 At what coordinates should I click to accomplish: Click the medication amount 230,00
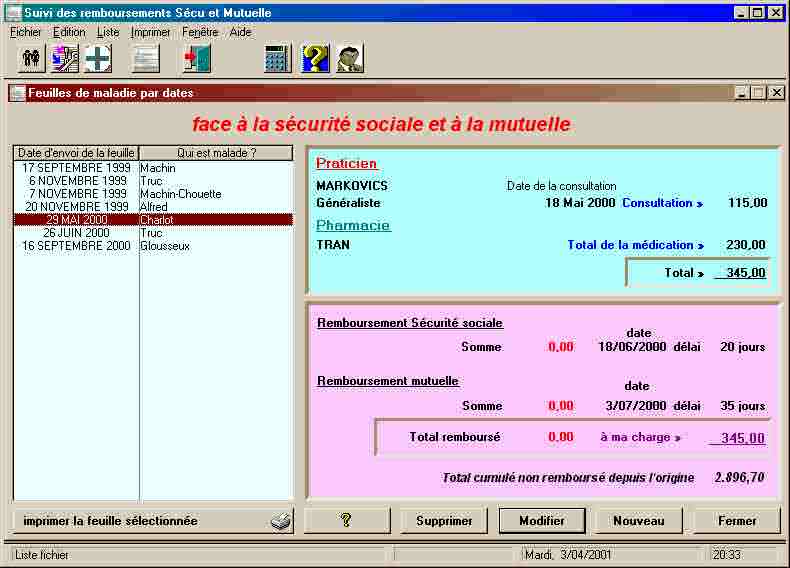746,245
